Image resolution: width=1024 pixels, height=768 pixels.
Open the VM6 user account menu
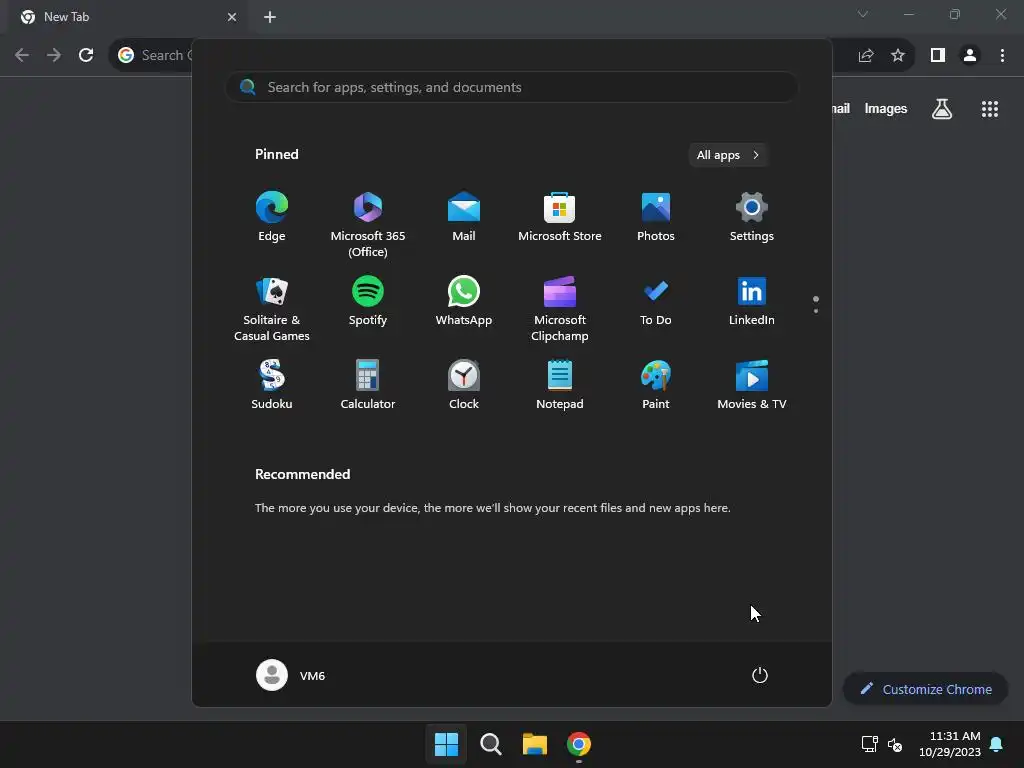[291, 675]
